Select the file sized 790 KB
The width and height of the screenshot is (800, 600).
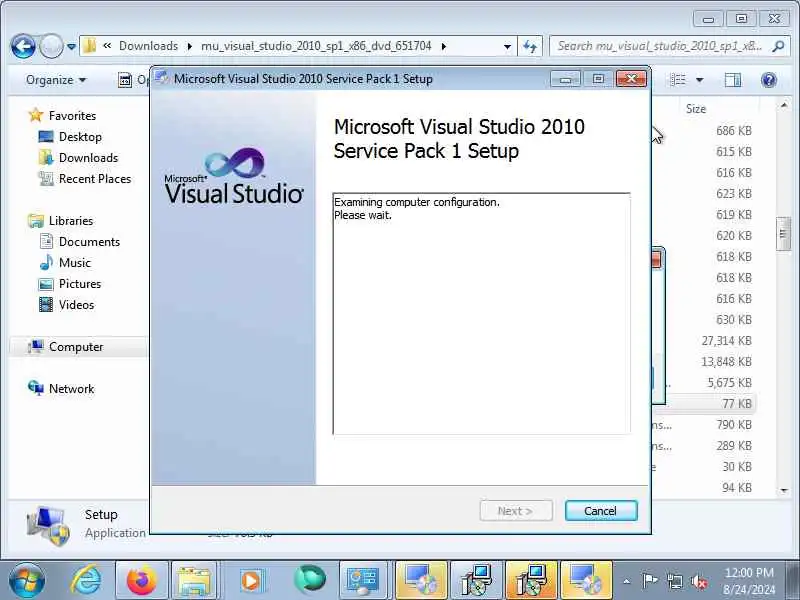(x=734, y=424)
